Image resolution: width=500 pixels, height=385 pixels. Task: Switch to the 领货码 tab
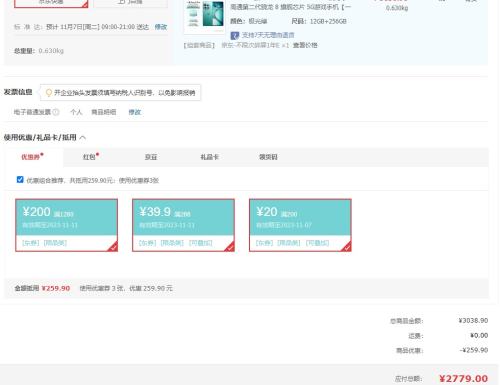[x=268, y=157]
